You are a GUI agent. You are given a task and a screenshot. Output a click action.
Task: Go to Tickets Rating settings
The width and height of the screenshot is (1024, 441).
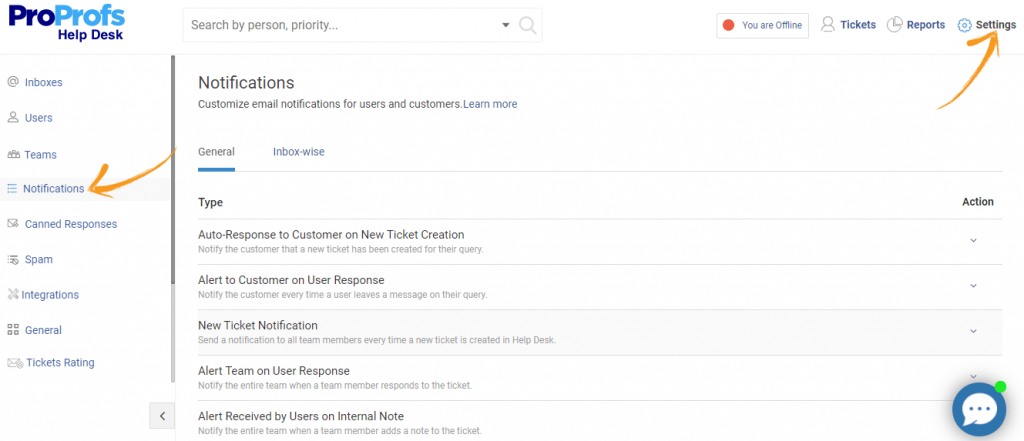click(x=60, y=363)
